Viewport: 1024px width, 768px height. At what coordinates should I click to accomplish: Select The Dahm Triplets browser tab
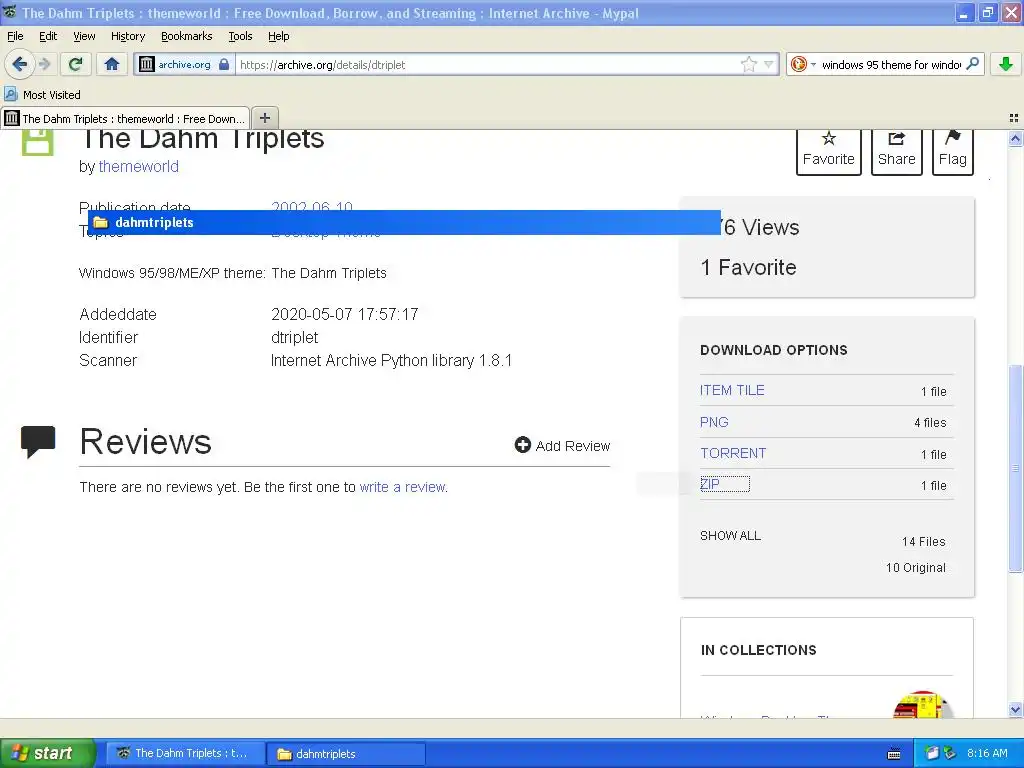tap(125, 118)
